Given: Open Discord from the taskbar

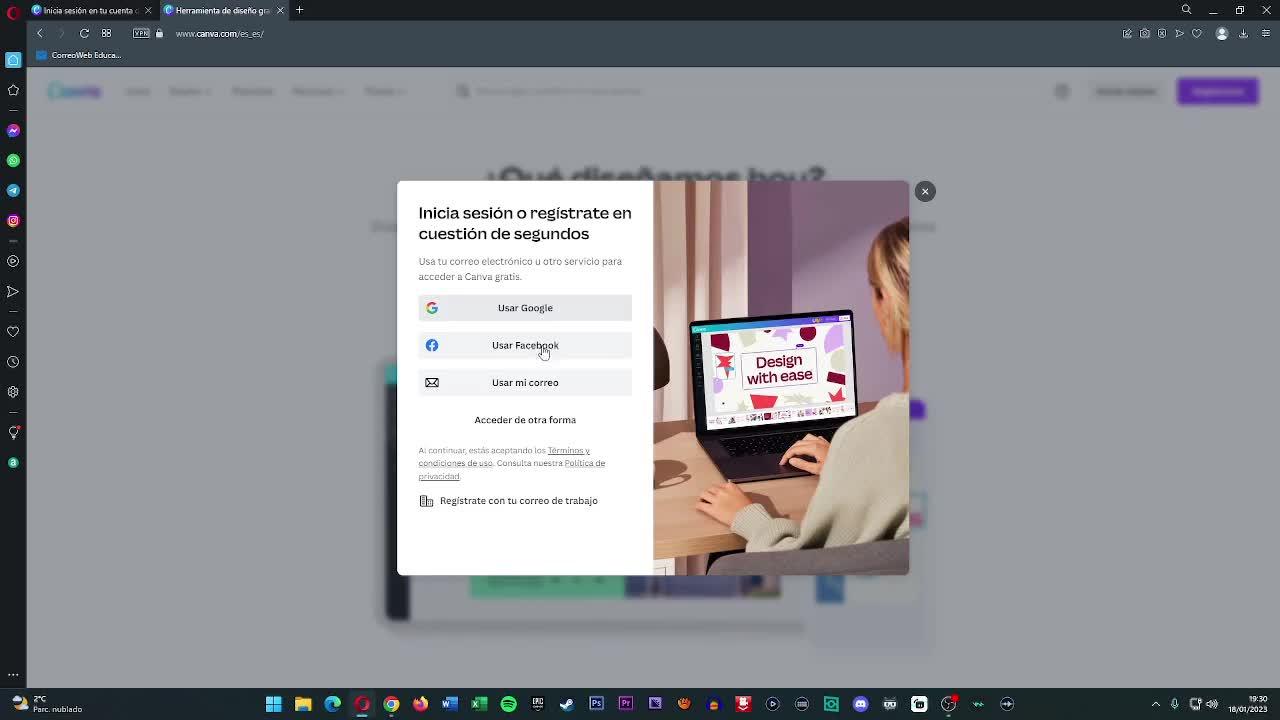Looking at the screenshot, I should coord(860,704).
